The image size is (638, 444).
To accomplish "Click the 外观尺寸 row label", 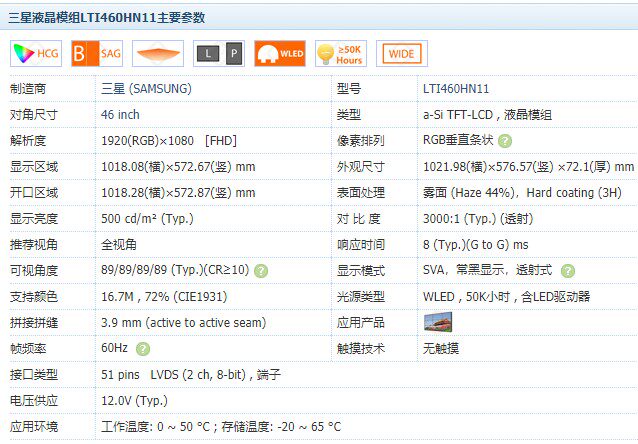I will point(361,166).
